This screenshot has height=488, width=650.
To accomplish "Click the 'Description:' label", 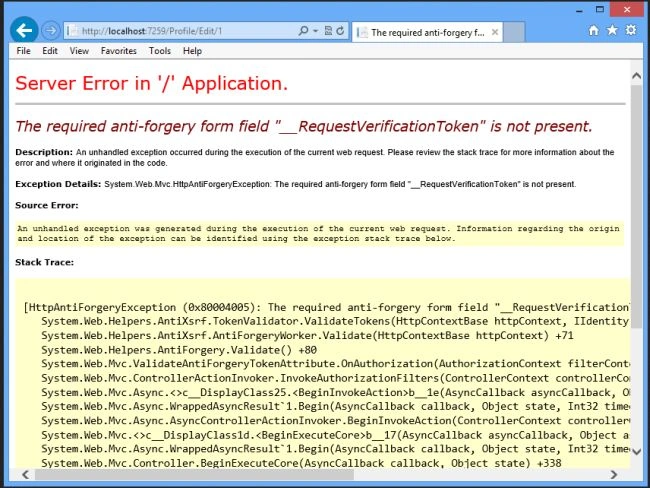I will tap(44, 152).
